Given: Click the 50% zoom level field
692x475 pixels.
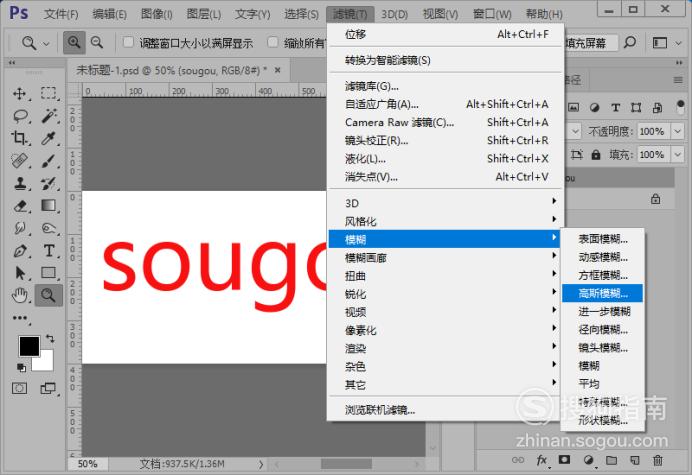Looking at the screenshot, I should tap(87, 464).
